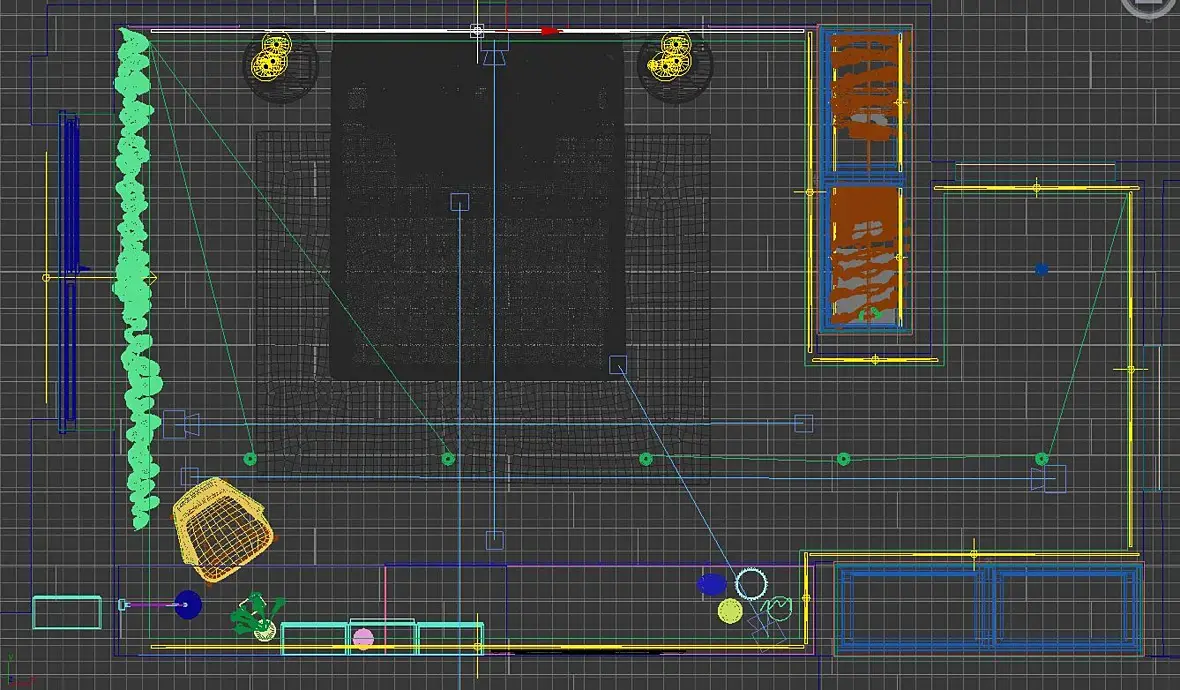Select the camera icon near the hedge

pyautogui.click(x=181, y=425)
